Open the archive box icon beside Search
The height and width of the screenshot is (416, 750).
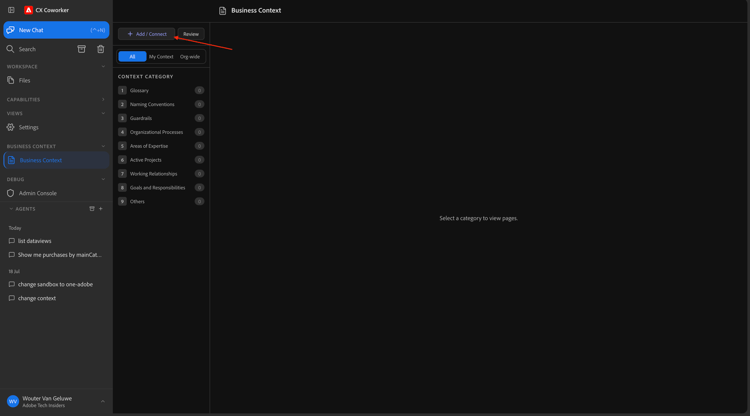(82, 49)
